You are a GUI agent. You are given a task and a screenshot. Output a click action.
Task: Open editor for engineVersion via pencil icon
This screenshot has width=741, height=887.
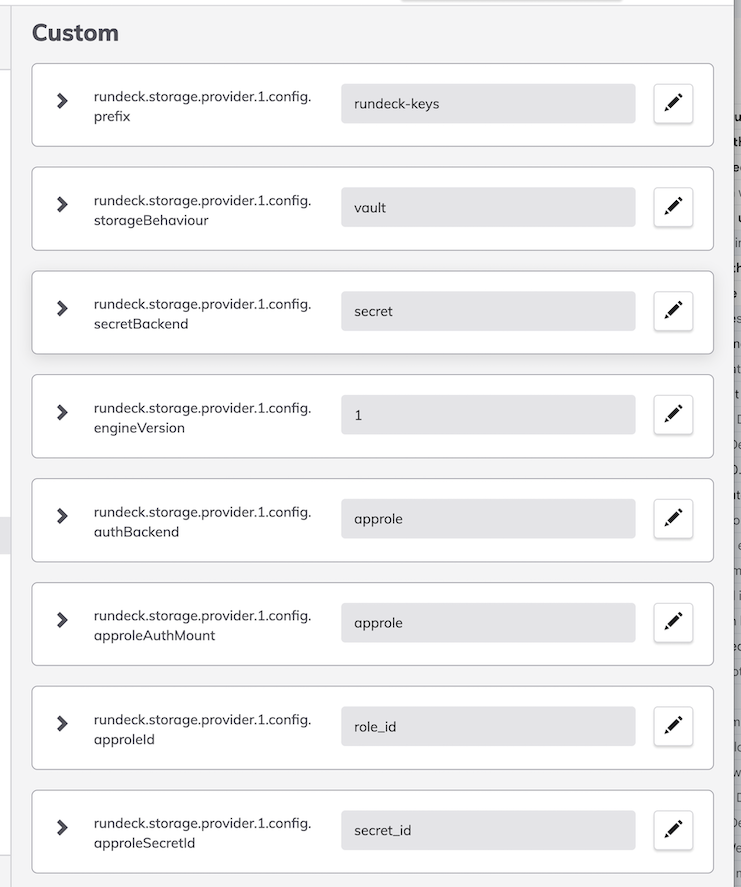click(673, 415)
